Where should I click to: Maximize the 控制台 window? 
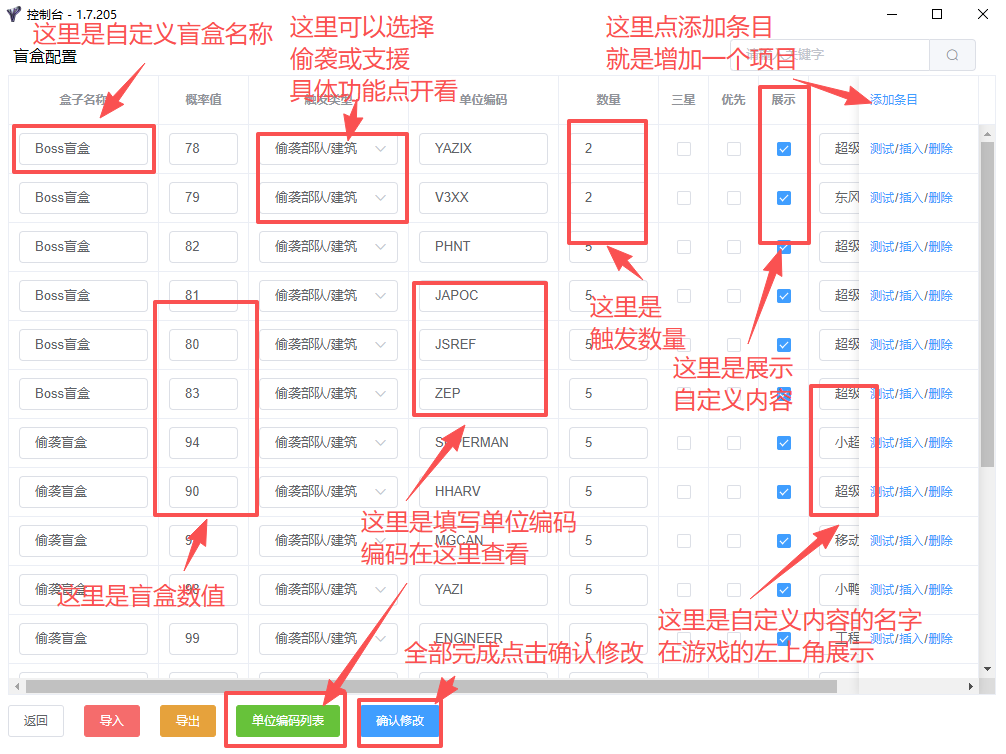click(x=937, y=15)
